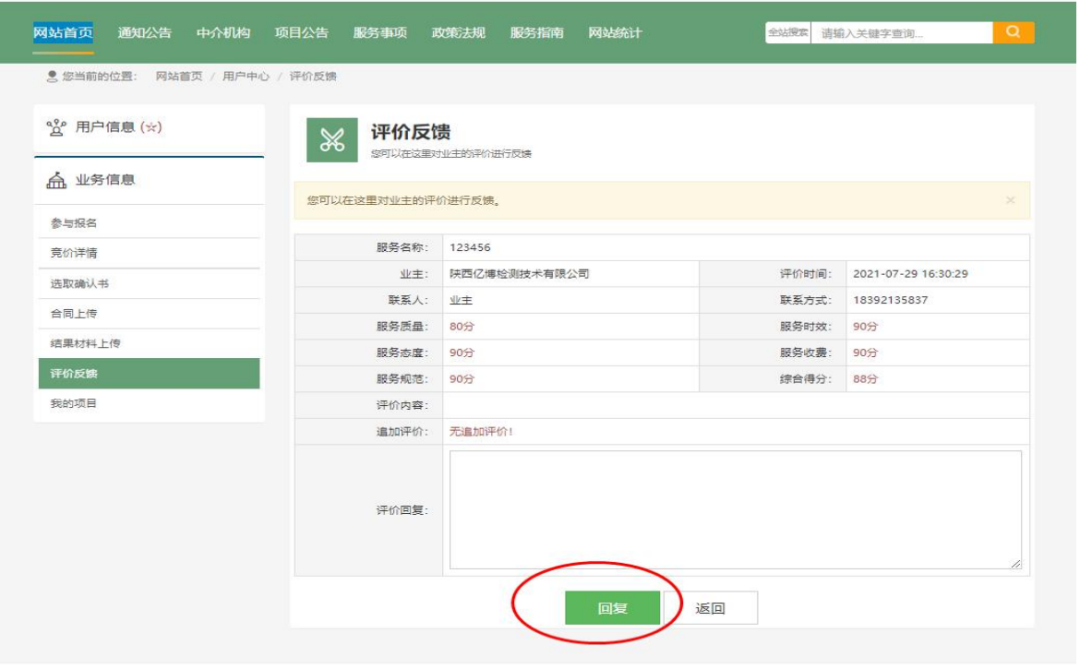Select 项目公告 in the top menu
This screenshot has width=1080, height=669.
pos(302,32)
